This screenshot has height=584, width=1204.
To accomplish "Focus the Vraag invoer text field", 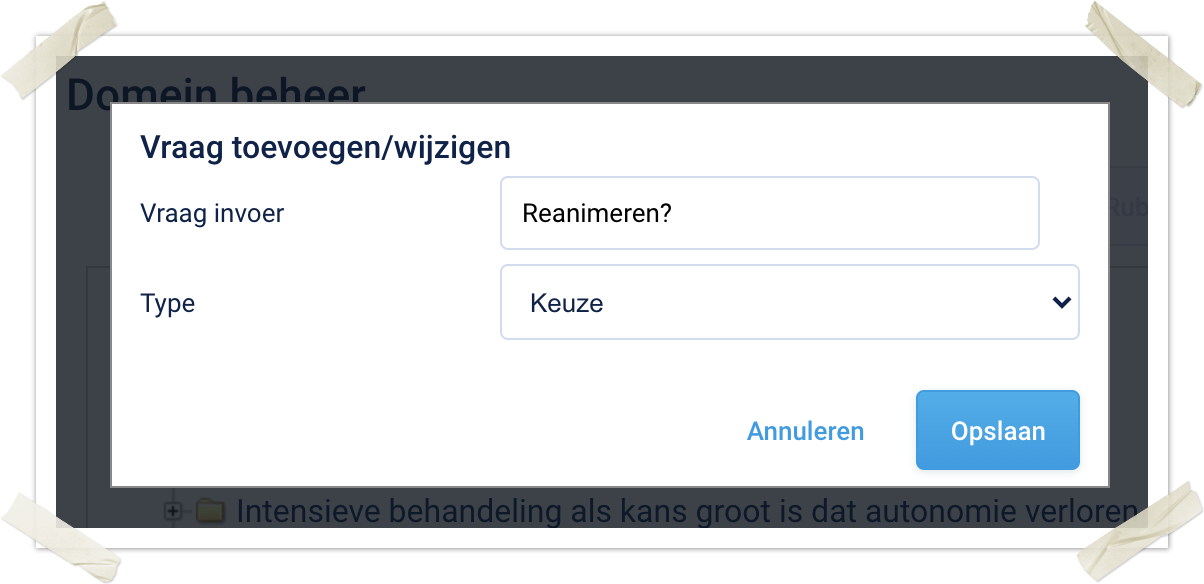I will click(x=769, y=213).
